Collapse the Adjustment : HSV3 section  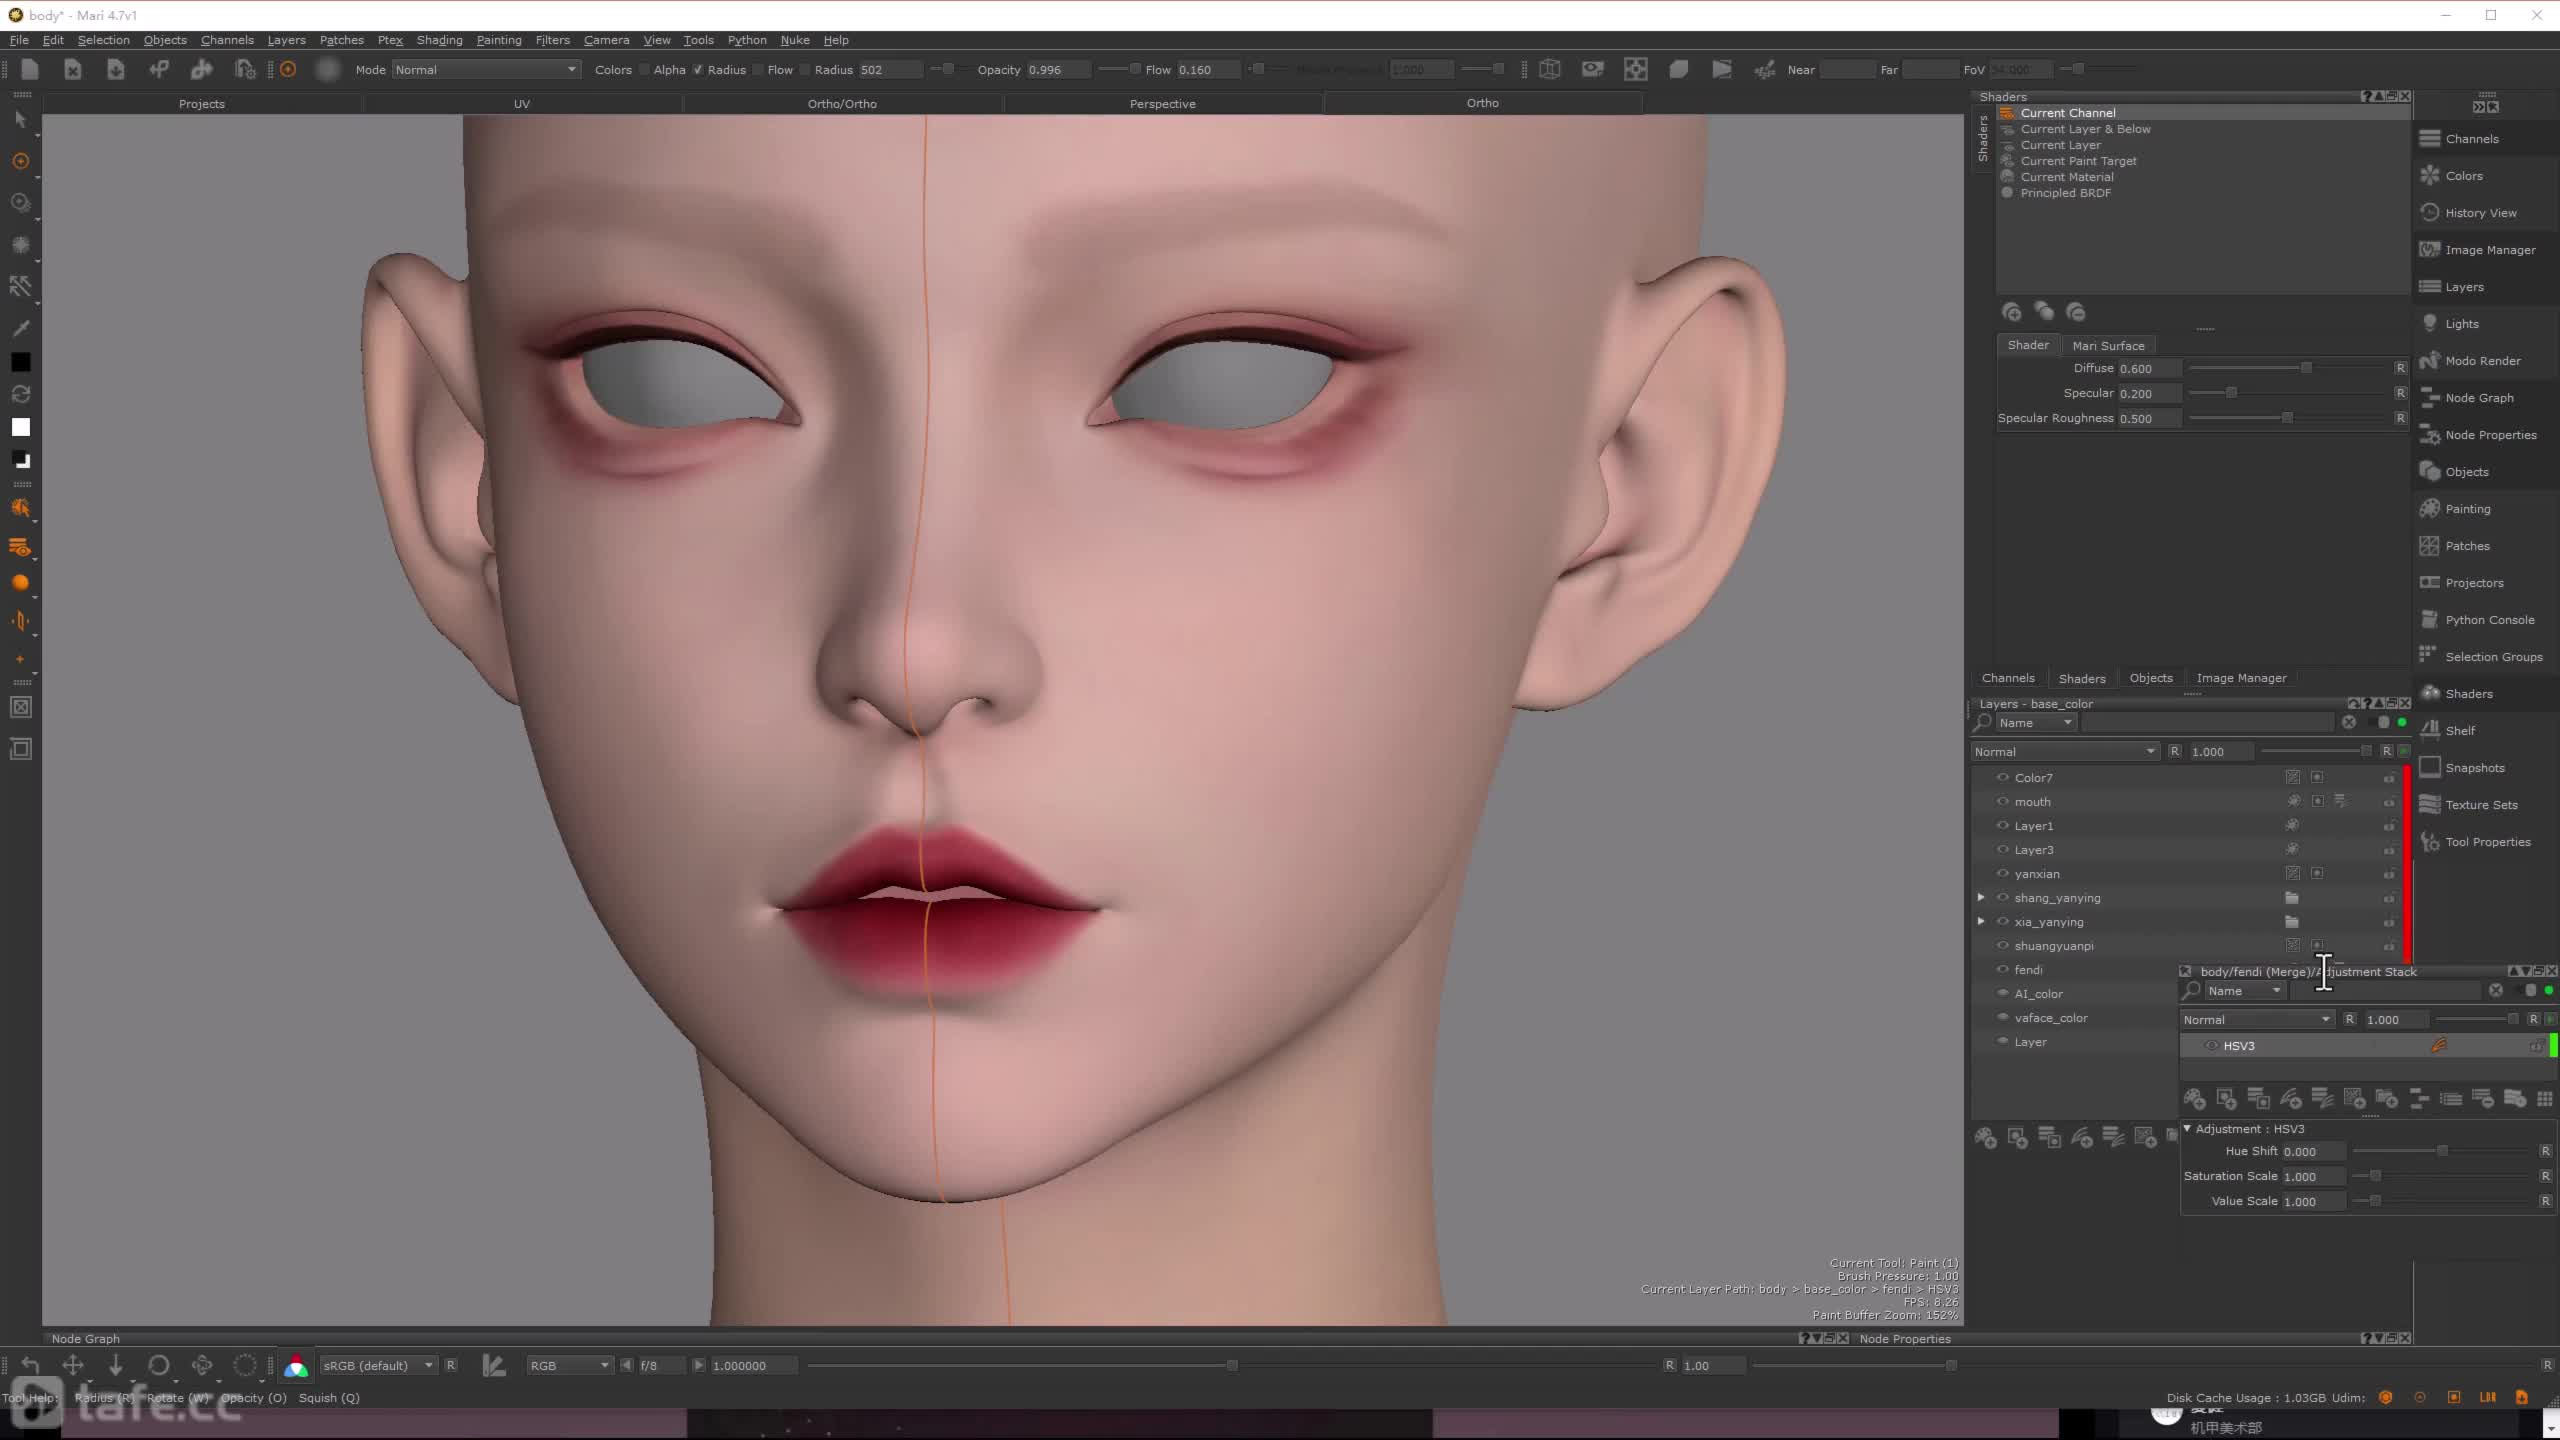pyautogui.click(x=2187, y=1128)
